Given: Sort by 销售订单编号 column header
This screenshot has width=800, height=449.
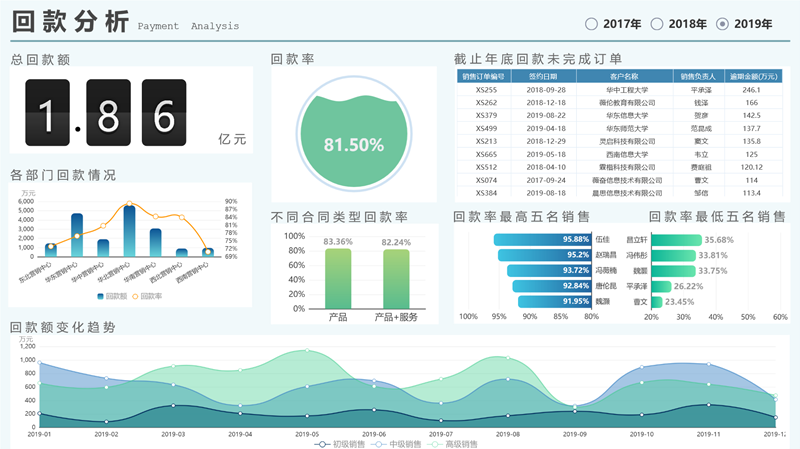Looking at the screenshot, I should (x=486, y=76).
